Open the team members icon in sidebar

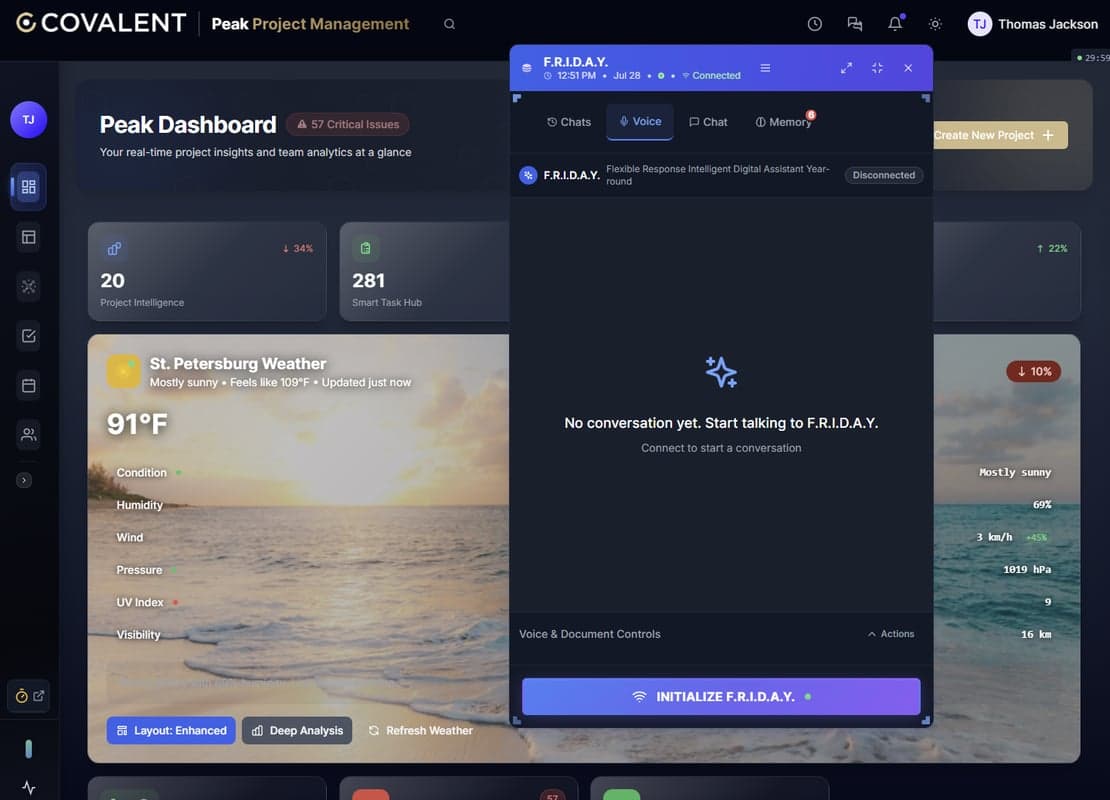tap(29, 434)
